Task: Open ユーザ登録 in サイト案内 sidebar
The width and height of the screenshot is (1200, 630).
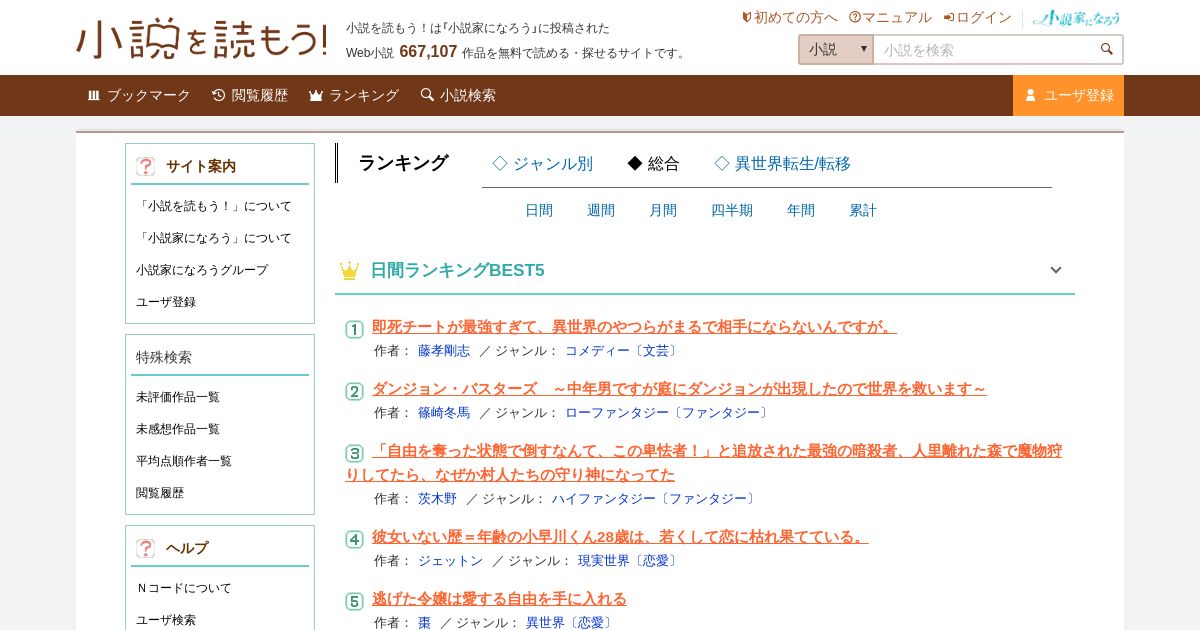Action: click(x=166, y=303)
